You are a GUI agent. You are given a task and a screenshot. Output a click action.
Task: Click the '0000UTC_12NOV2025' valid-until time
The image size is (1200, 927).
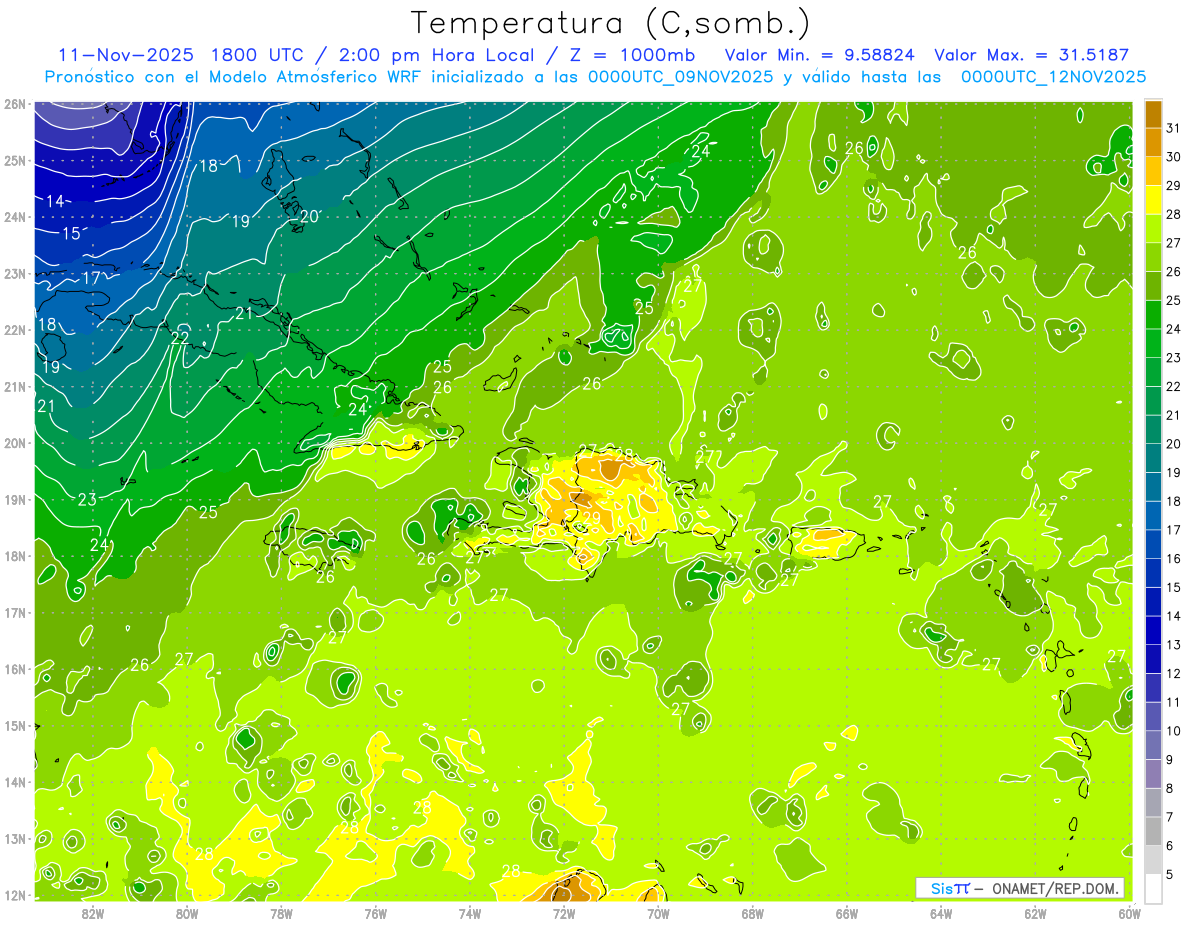tap(1053, 77)
